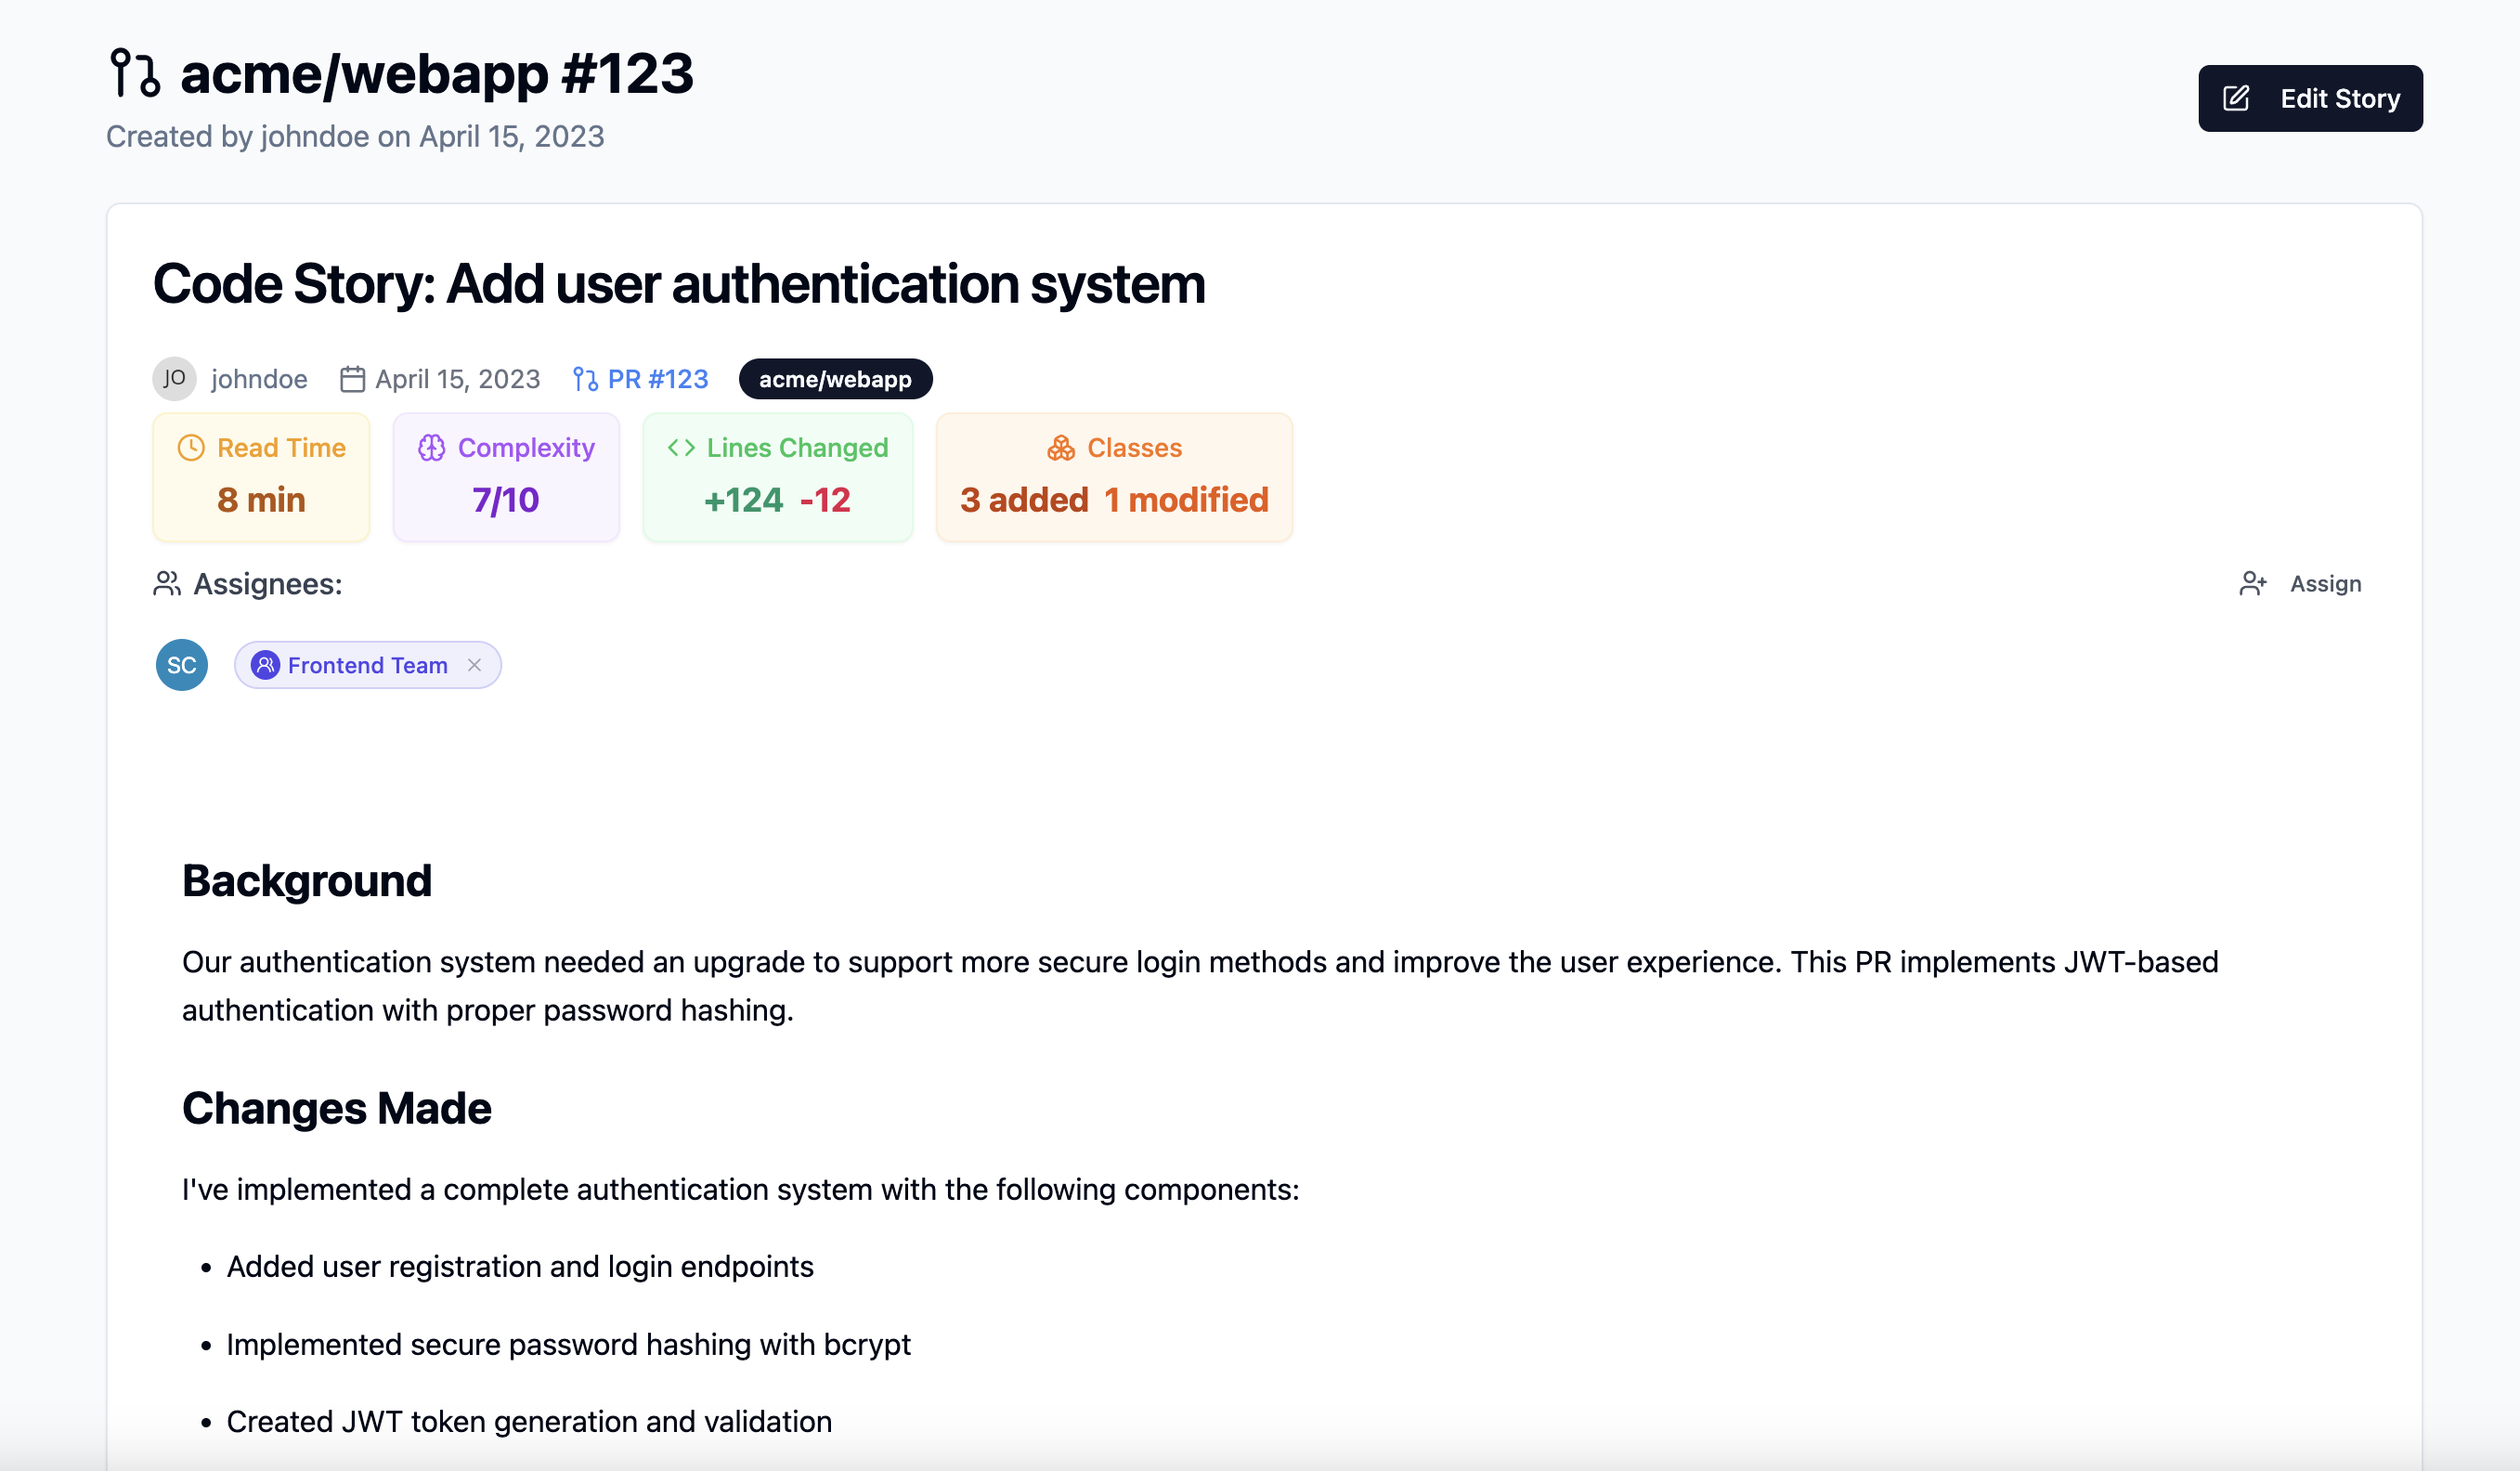Click the code brackets icon in Lines Changed
Image resolution: width=2520 pixels, height=1471 pixels.
[x=681, y=448]
